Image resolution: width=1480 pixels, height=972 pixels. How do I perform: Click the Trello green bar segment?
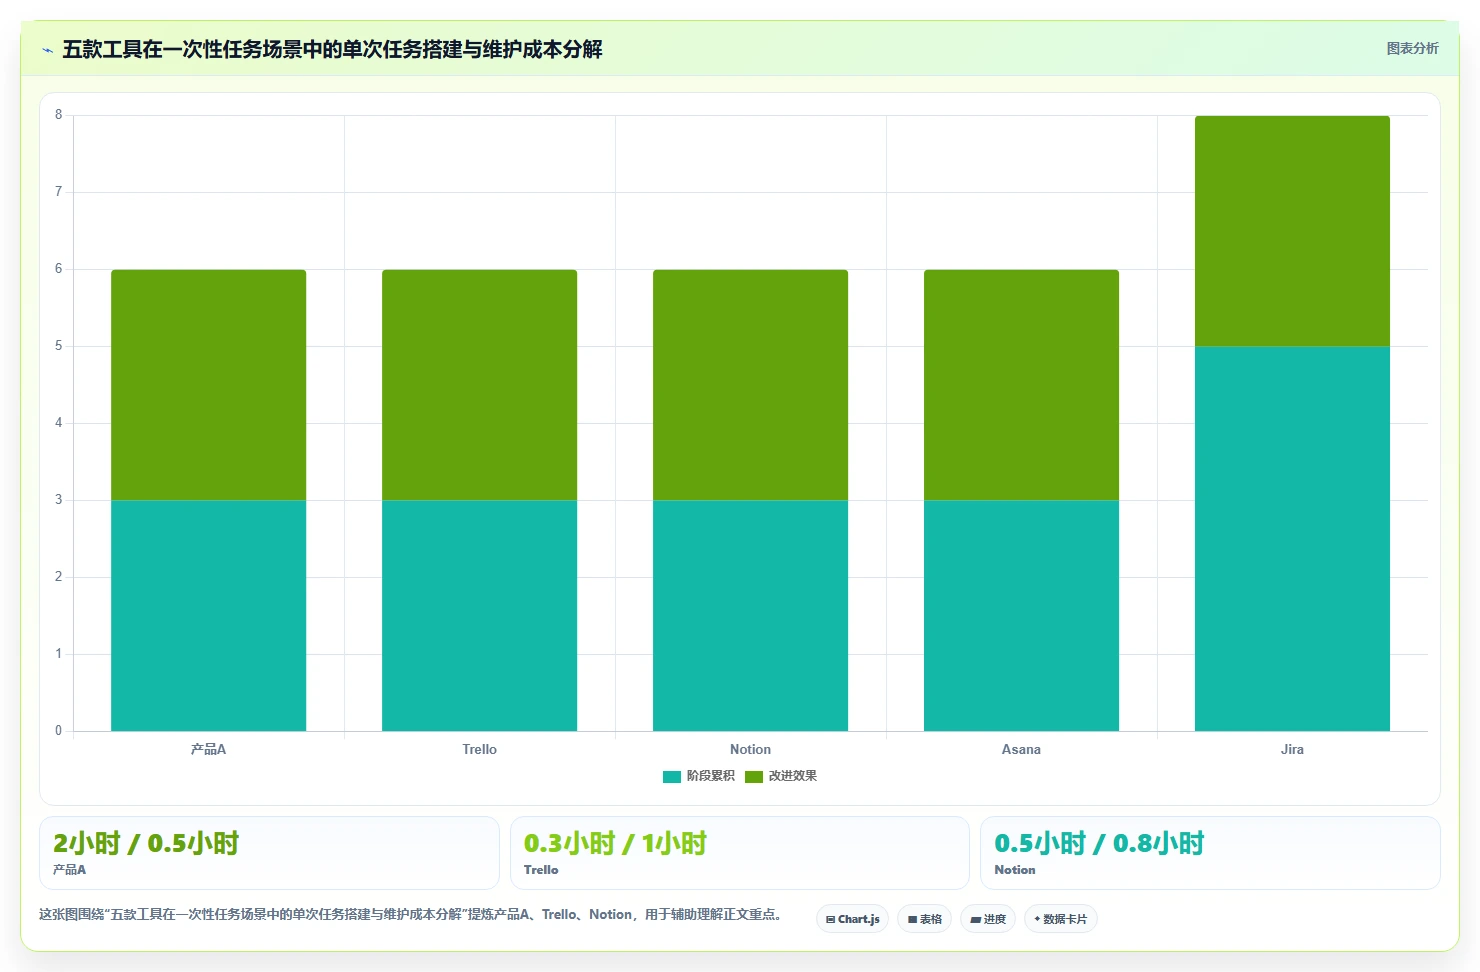point(479,385)
